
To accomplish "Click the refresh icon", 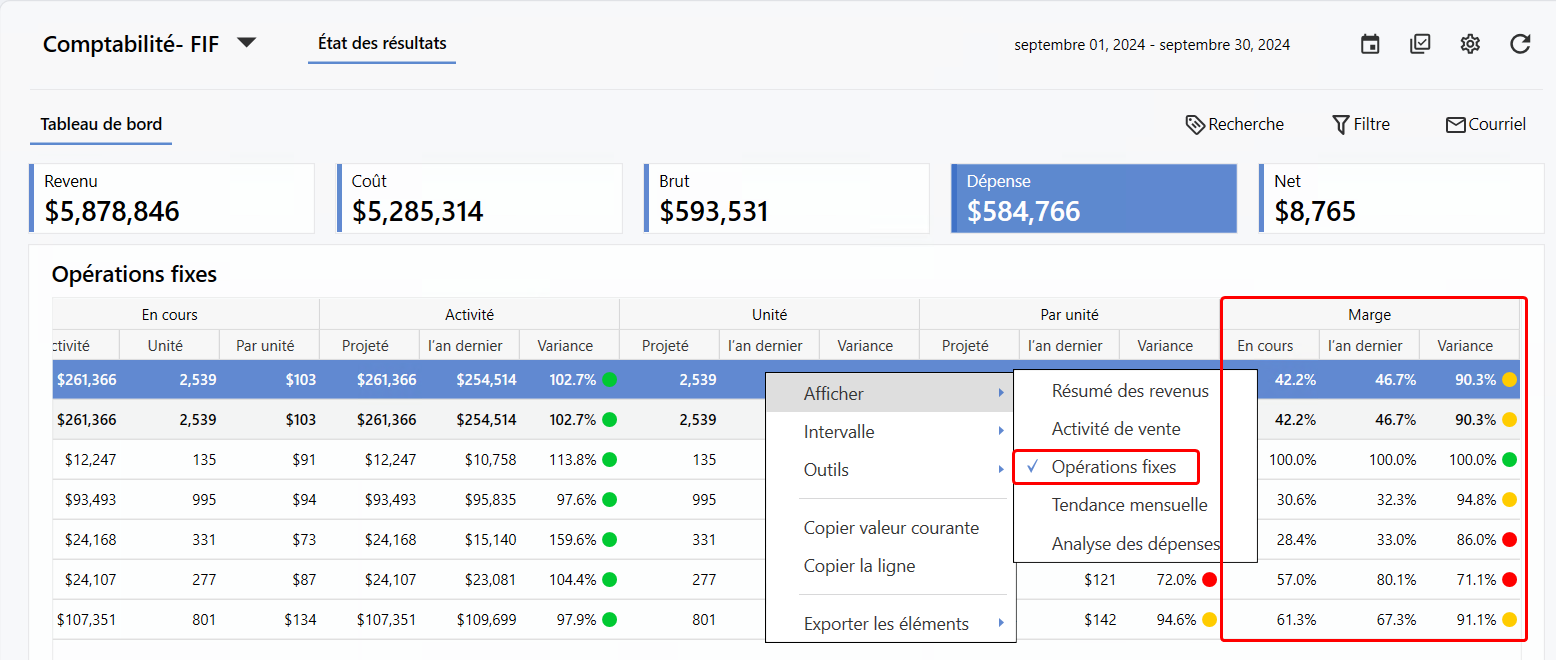I will [1520, 44].
